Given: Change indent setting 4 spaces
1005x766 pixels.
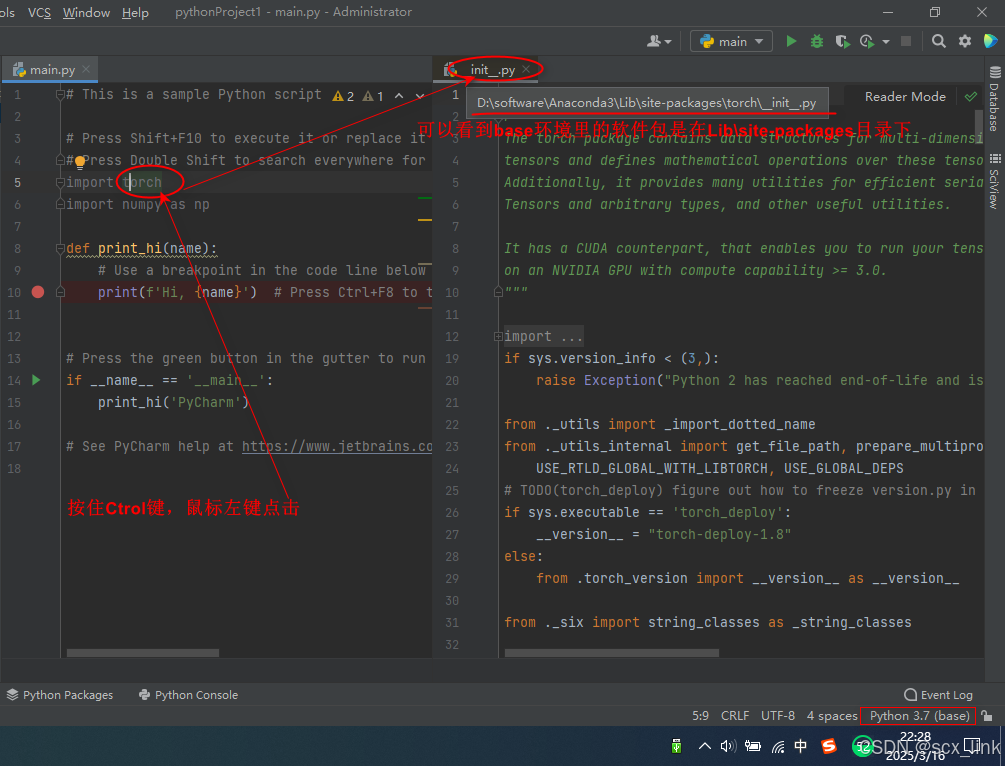Looking at the screenshot, I should point(832,716).
